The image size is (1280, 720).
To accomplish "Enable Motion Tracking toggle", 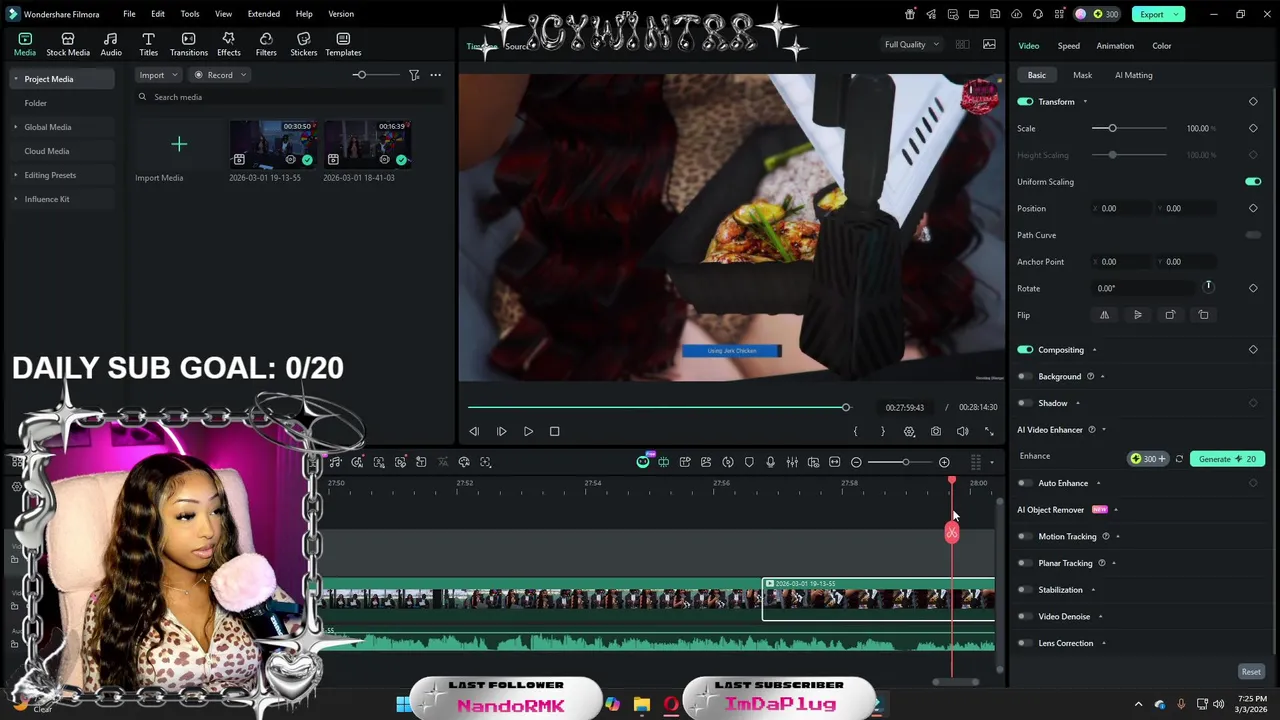I will coord(1025,537).
